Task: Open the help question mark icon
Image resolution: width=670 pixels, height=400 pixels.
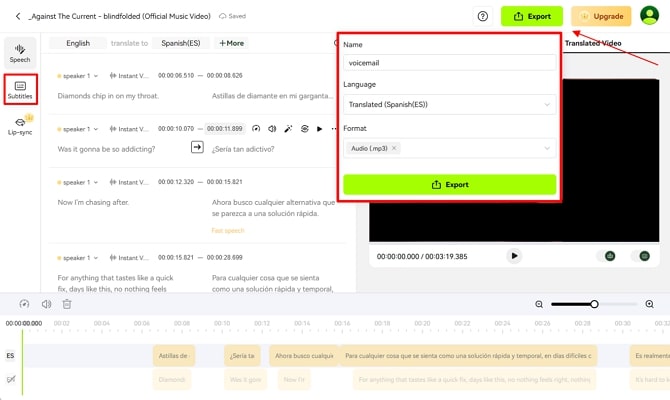Action: (x=482, y=16)
